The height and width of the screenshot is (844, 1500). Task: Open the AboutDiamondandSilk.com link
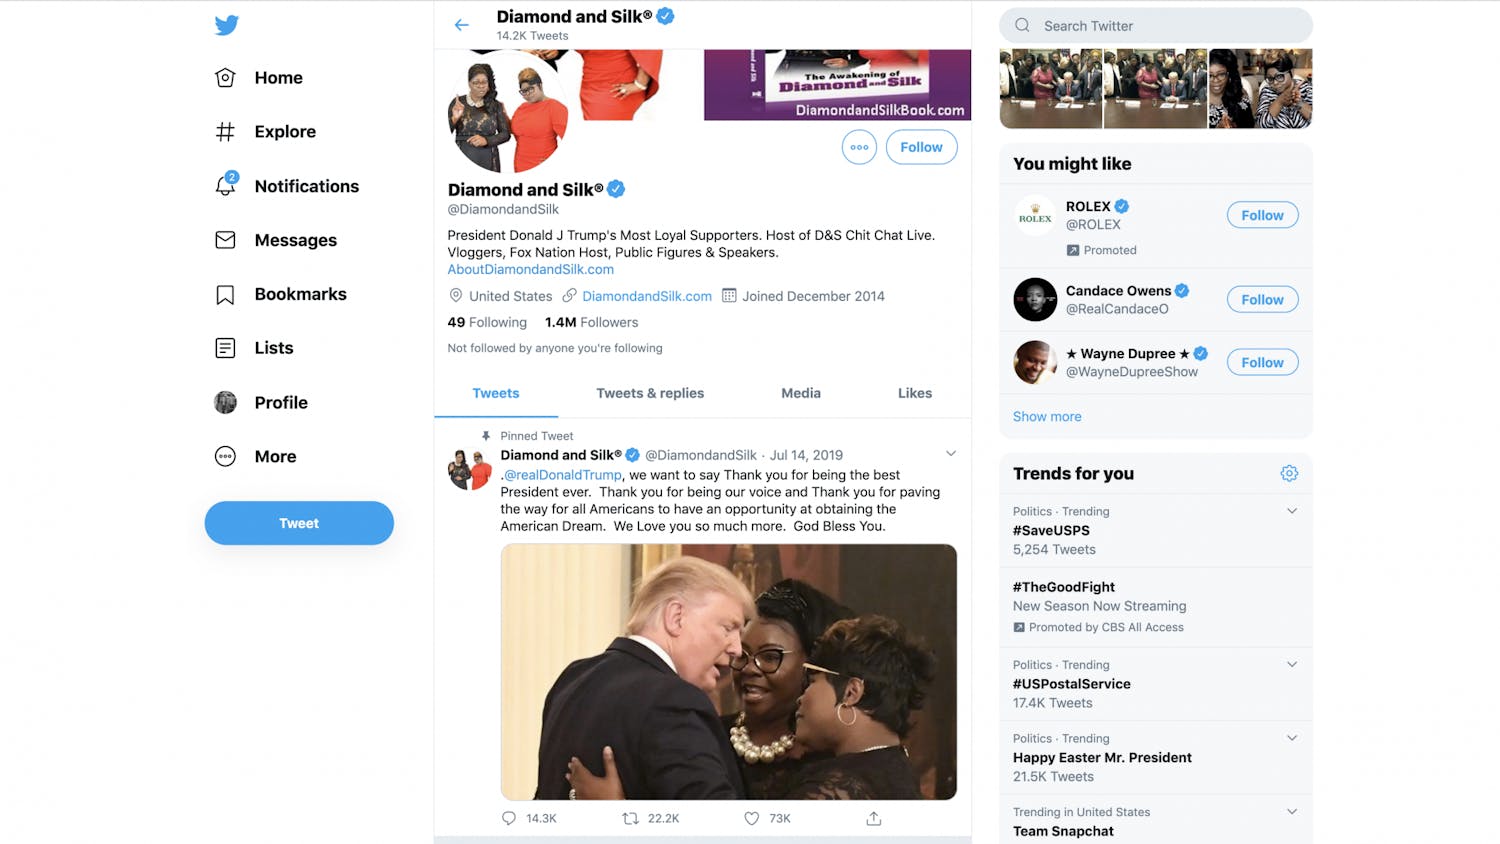pos(531,270)
